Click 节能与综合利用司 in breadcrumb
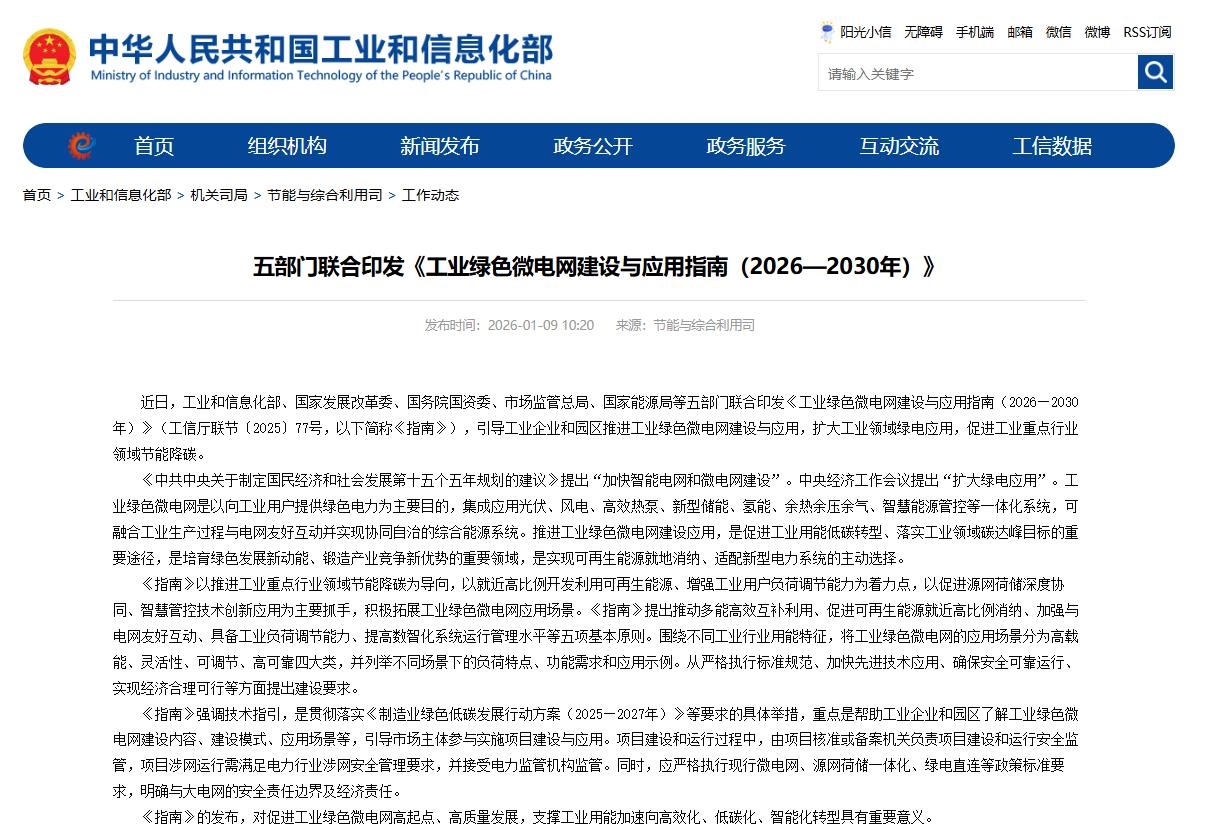 click(x=324, y=195)
